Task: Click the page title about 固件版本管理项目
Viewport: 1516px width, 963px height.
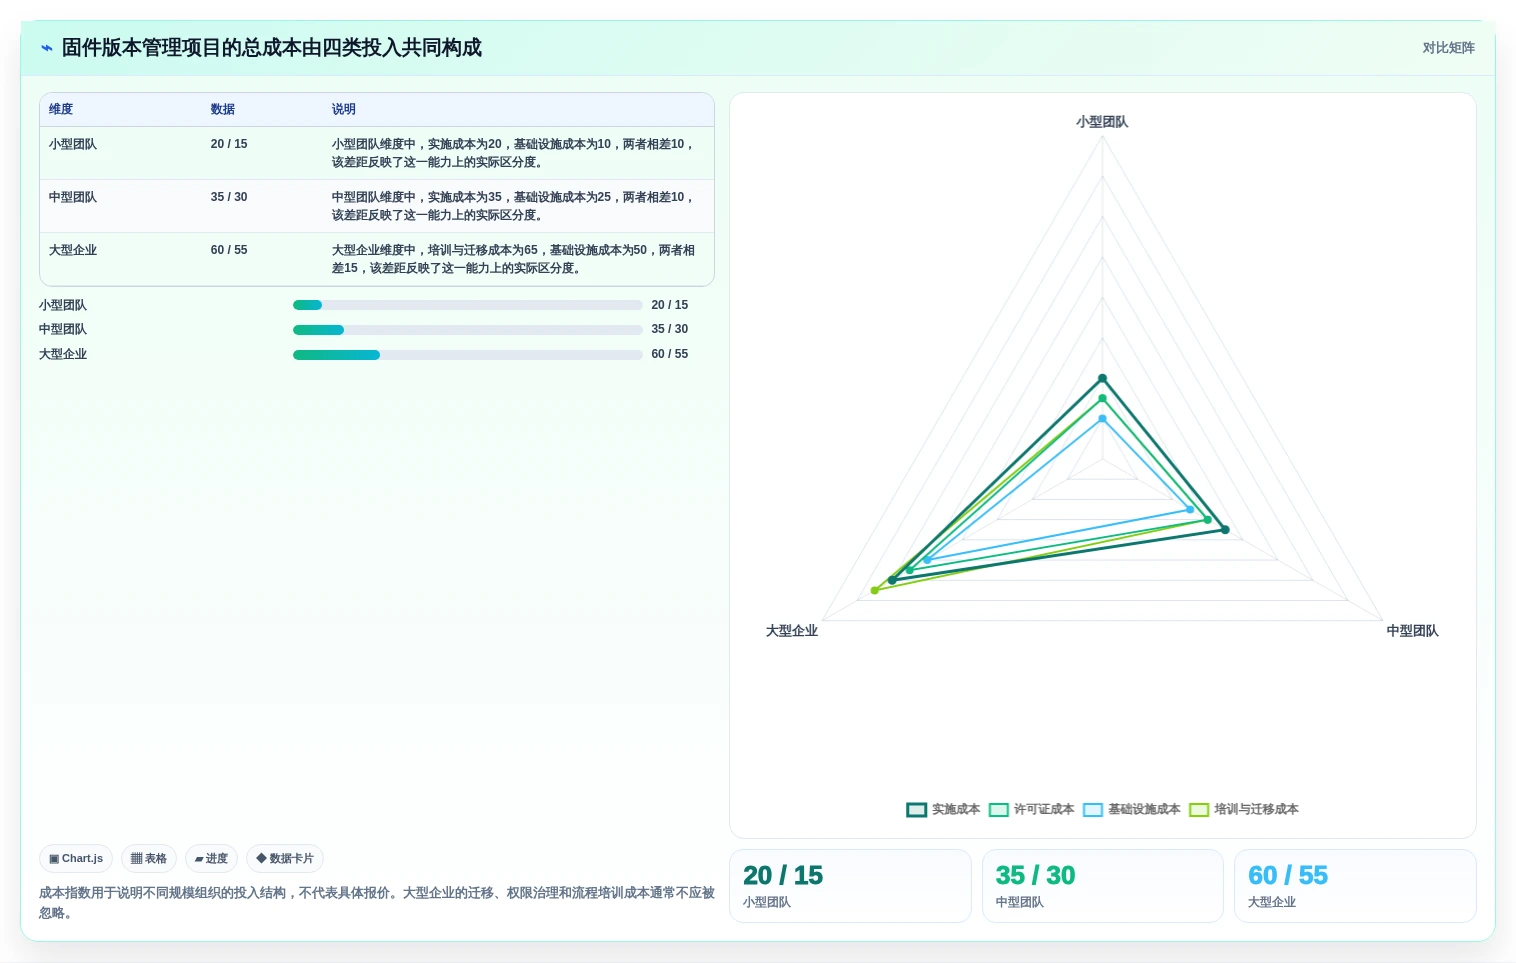Action: click(272, 48)
